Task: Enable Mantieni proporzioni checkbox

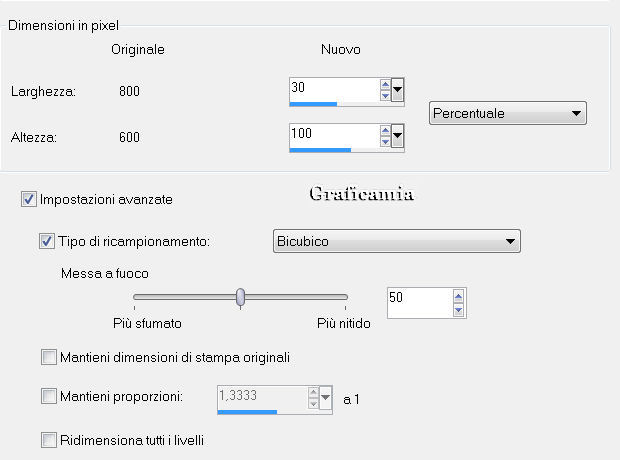Action: point(48,397)
